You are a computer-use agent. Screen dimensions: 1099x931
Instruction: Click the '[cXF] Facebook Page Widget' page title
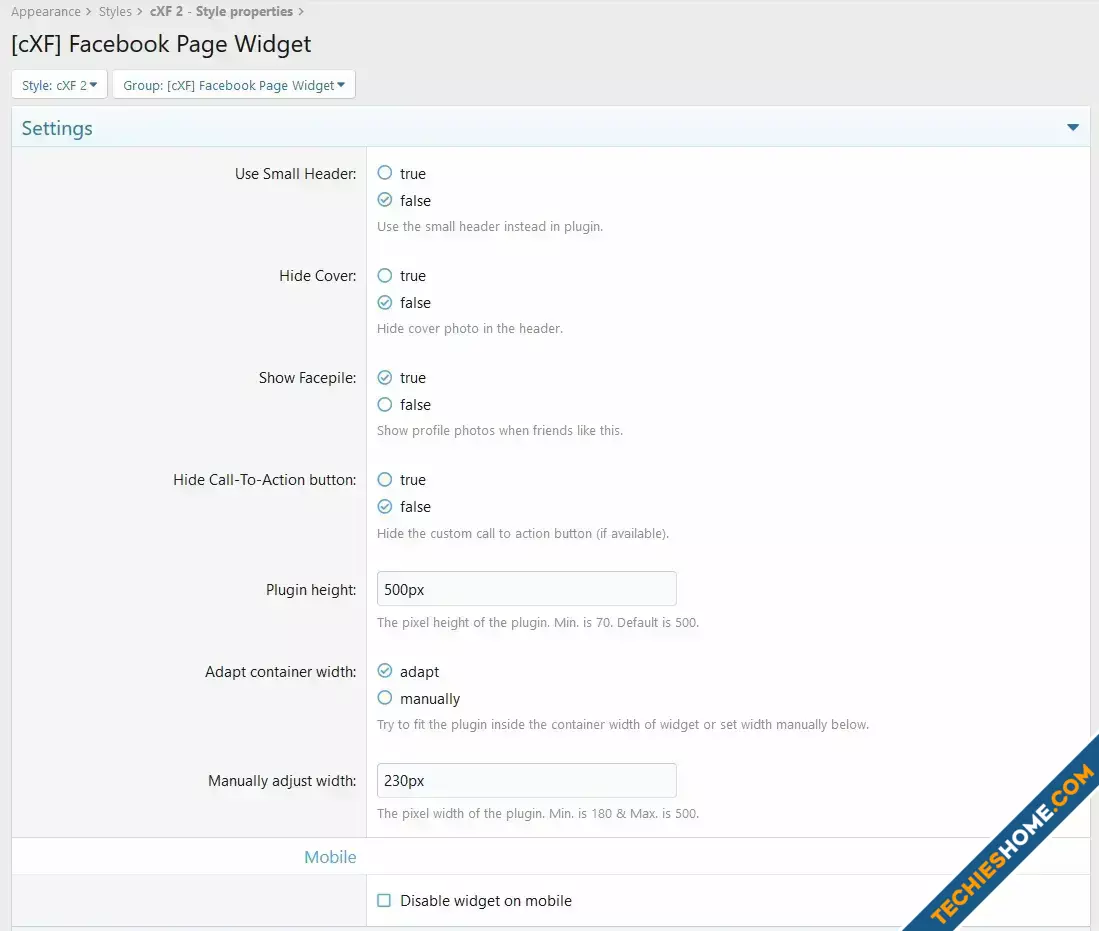coord(161,44)
